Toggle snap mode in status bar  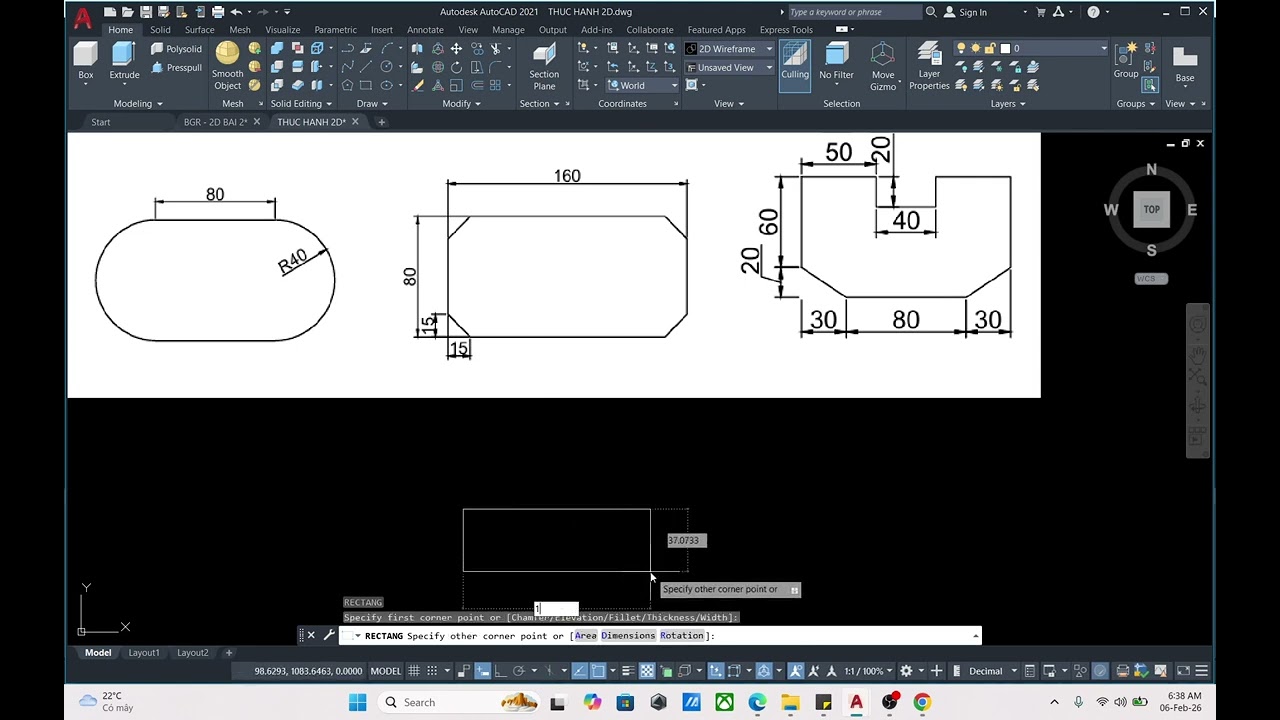(x=432, y=671)
